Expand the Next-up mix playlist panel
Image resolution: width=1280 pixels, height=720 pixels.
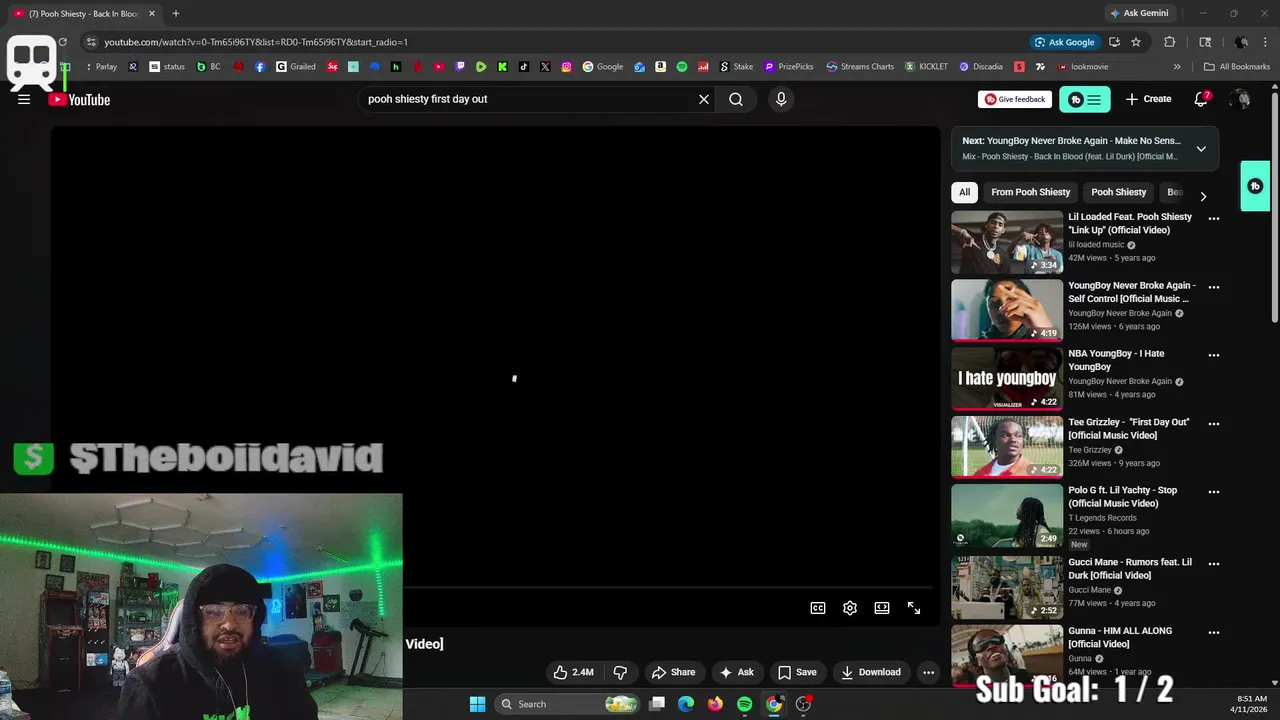point(1201,148)
